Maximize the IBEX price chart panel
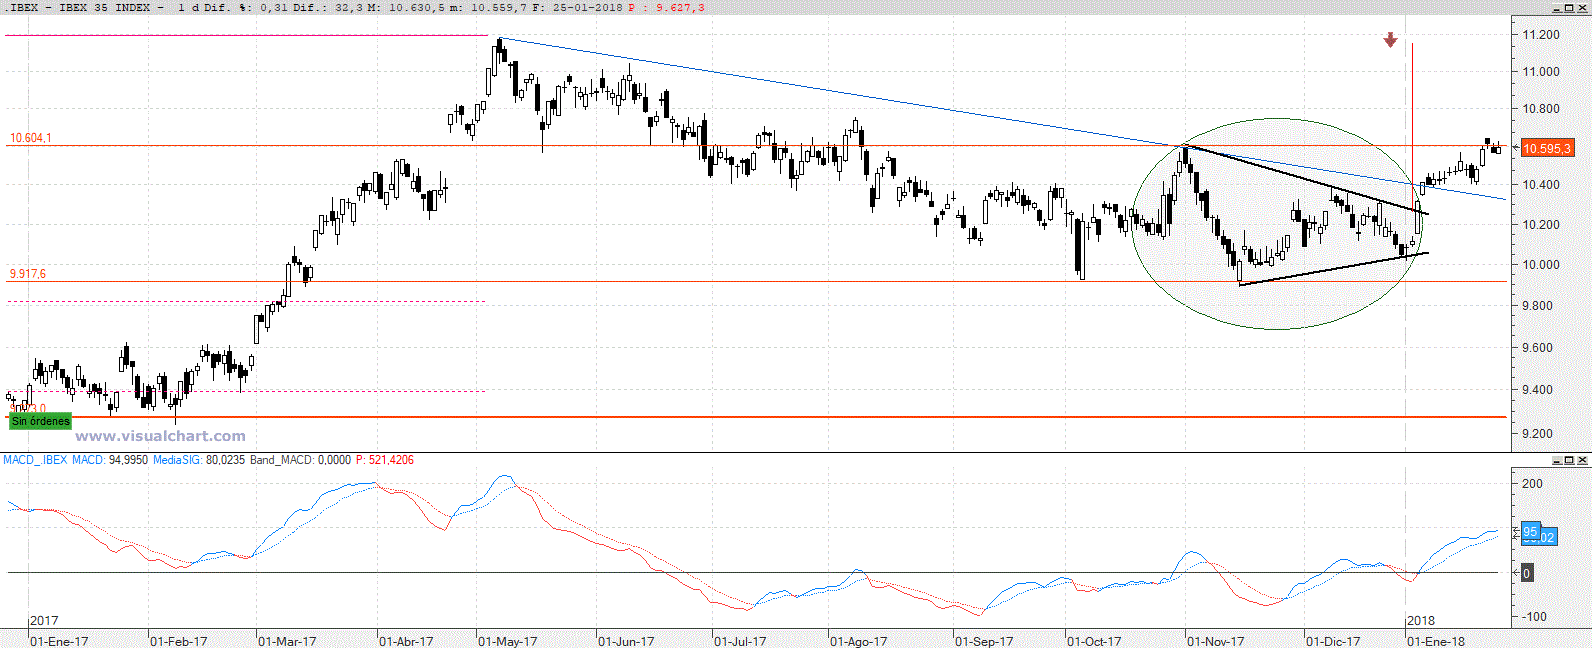 pyautogui.click(x=1569, y=8)
